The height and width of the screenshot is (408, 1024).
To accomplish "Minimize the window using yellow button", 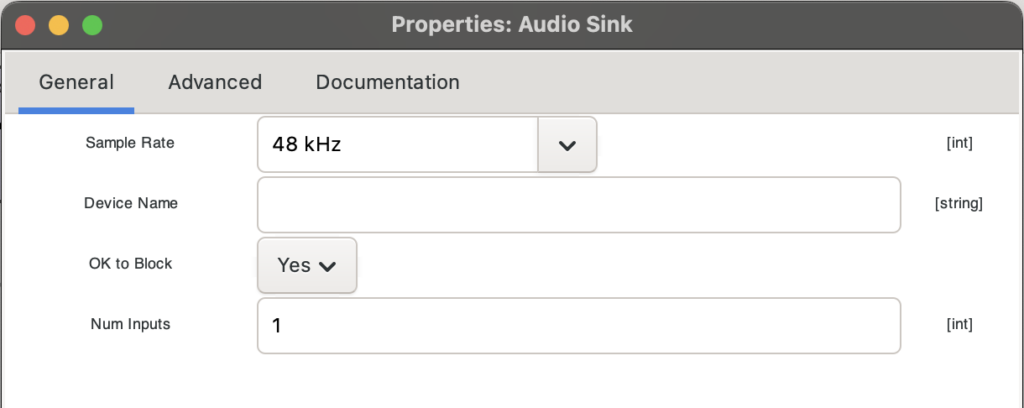I will pos(59,25).
